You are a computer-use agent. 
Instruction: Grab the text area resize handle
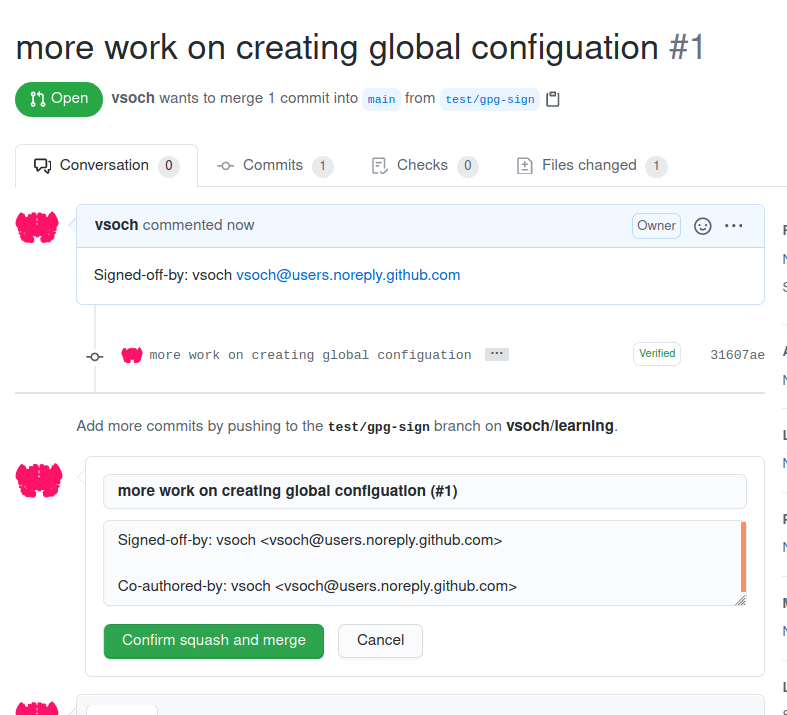point(740,600)
